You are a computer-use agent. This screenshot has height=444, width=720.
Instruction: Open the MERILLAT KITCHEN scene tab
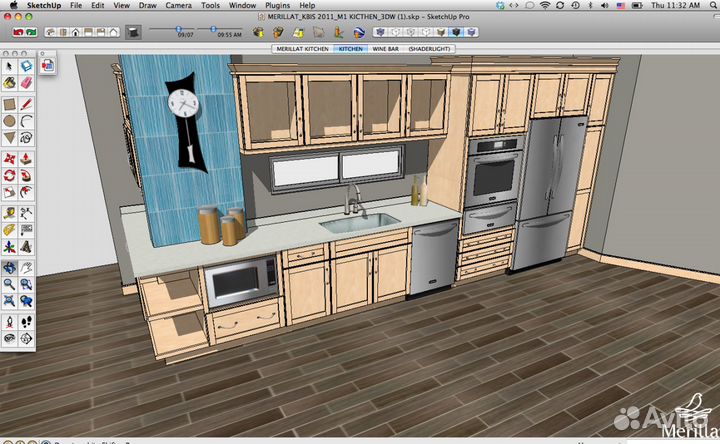coord(303,48)
